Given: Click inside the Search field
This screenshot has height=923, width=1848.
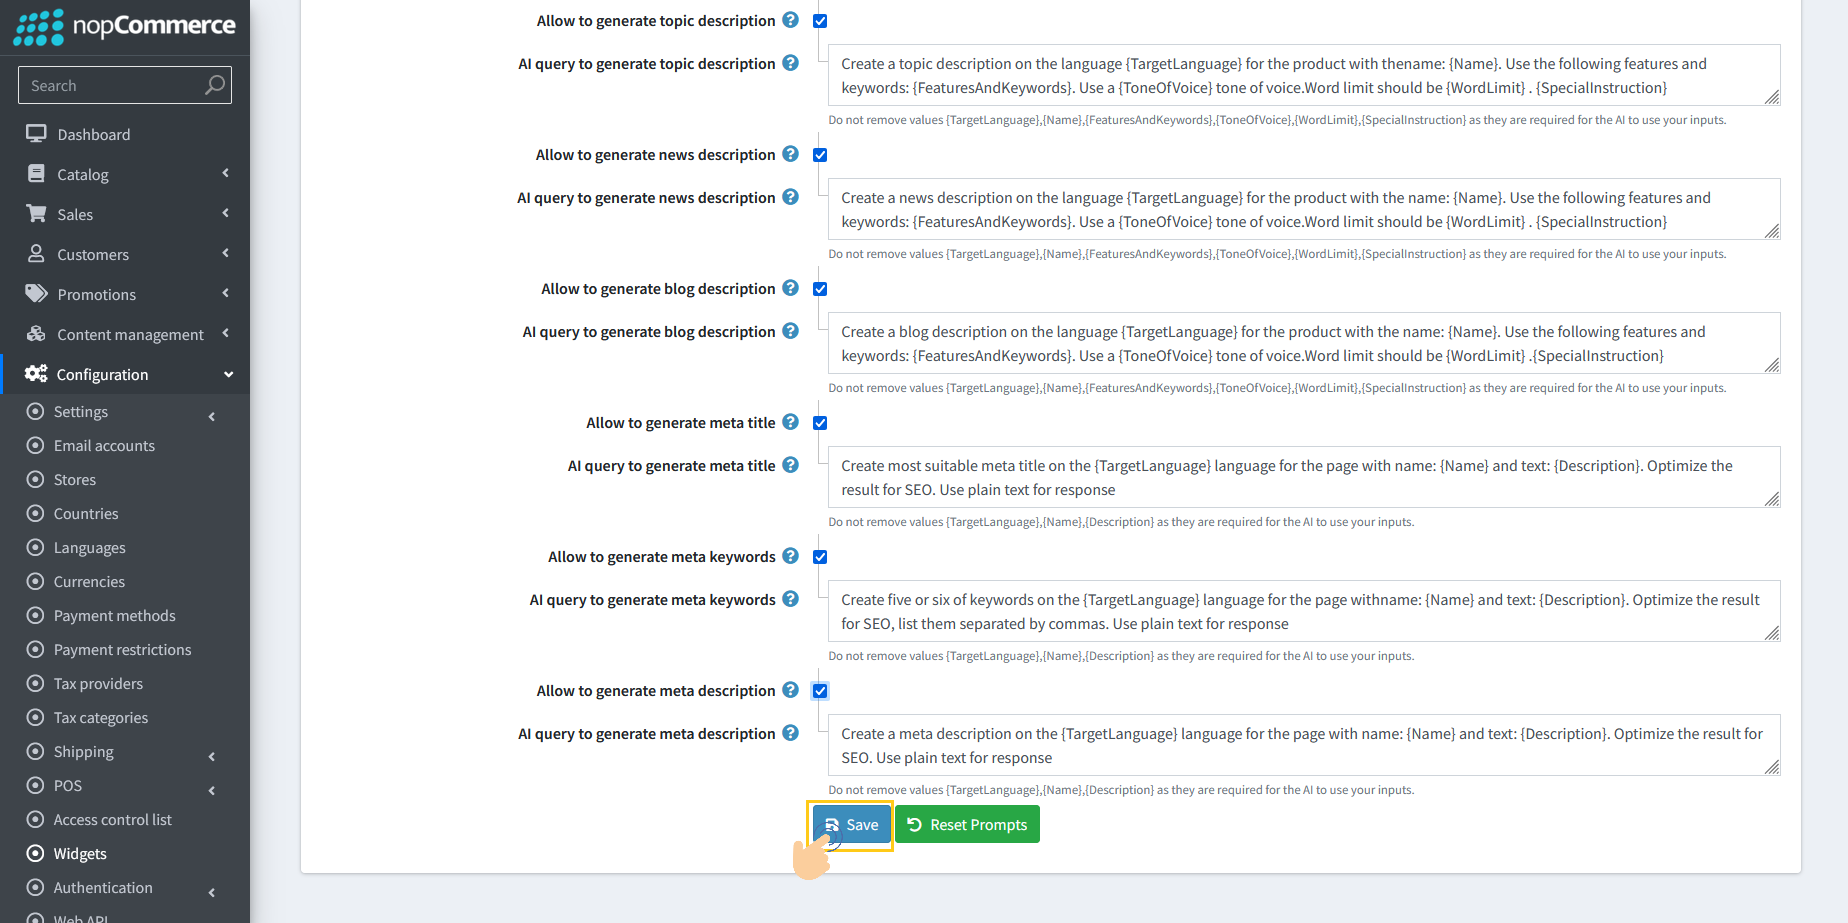Looking at the screenshot, I should (x=110, y=85).
